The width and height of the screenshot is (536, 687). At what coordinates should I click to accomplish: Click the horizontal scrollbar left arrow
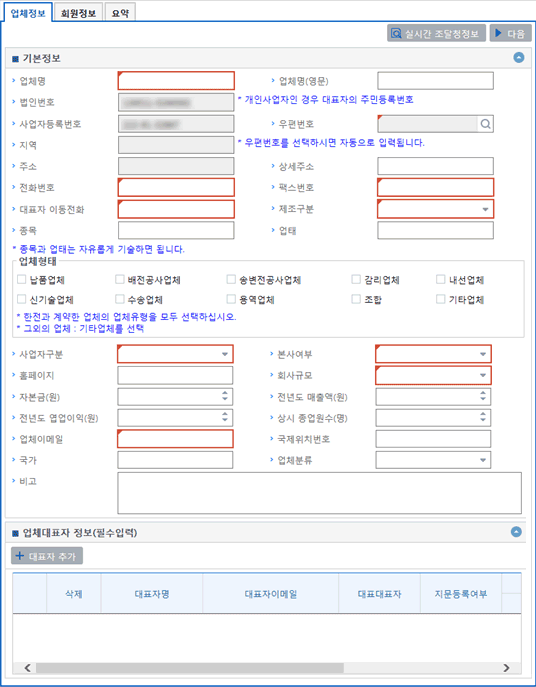coord(27,668)
